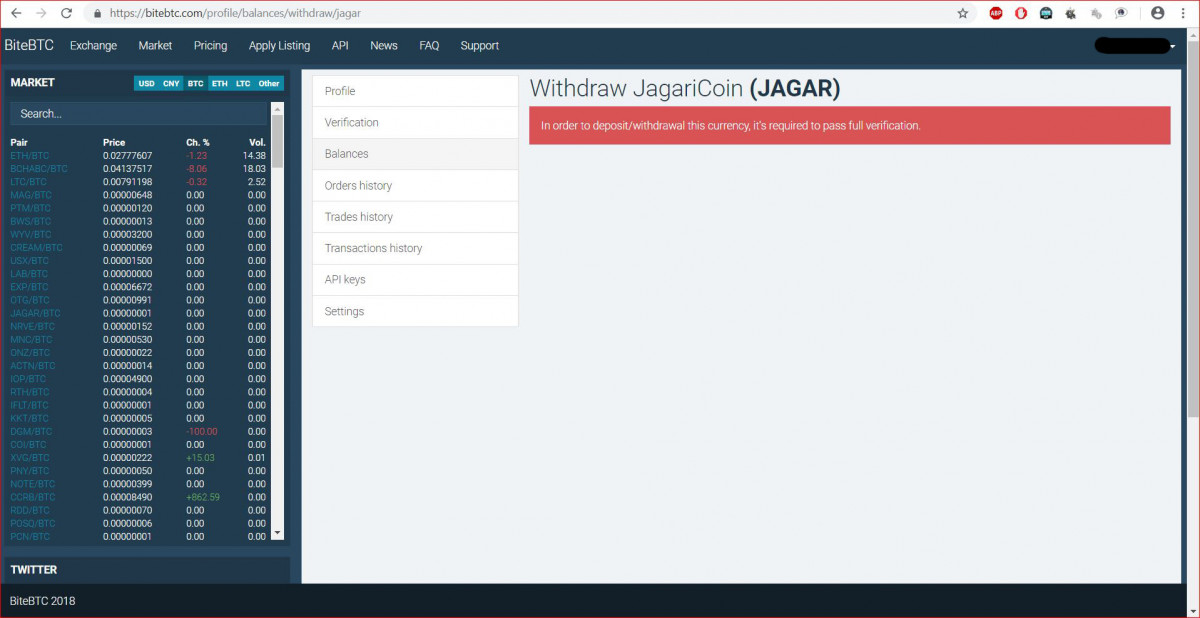Select the ETH market tab

click(x=219, y=83)
